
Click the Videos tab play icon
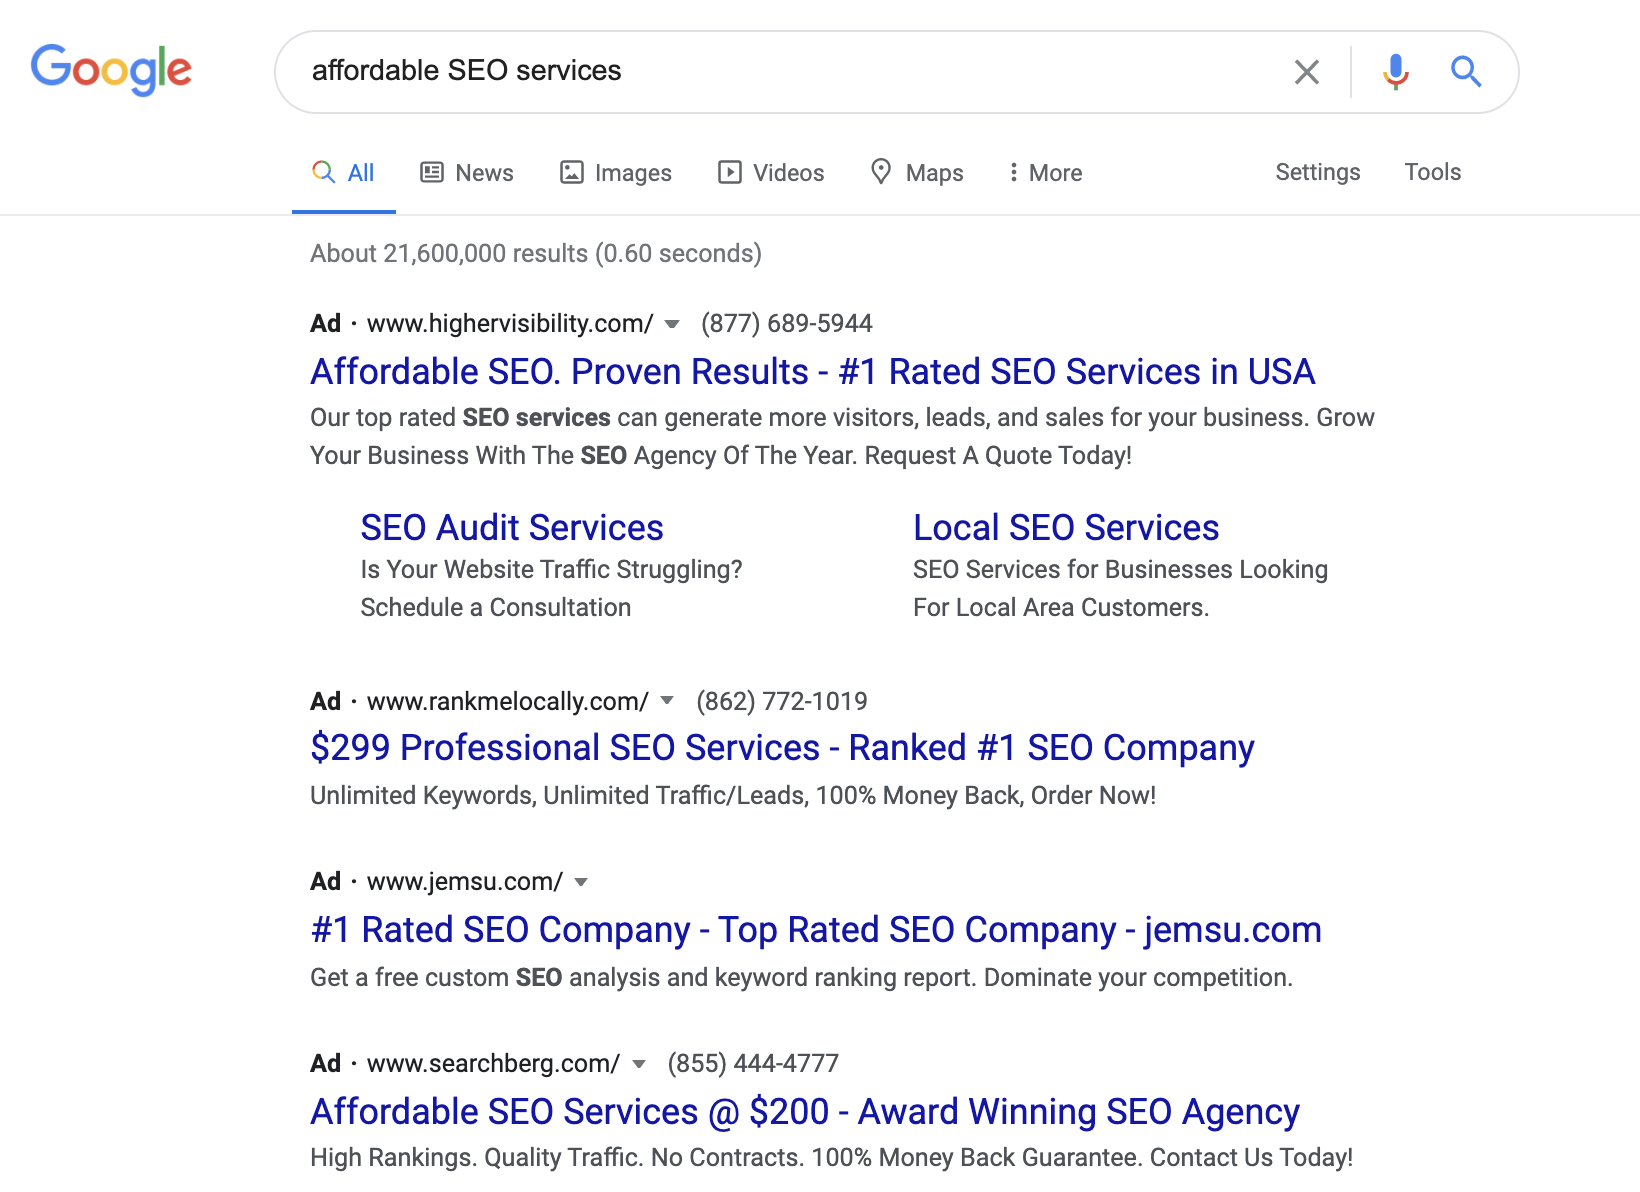pyautogui.click(x=730, y=172)
